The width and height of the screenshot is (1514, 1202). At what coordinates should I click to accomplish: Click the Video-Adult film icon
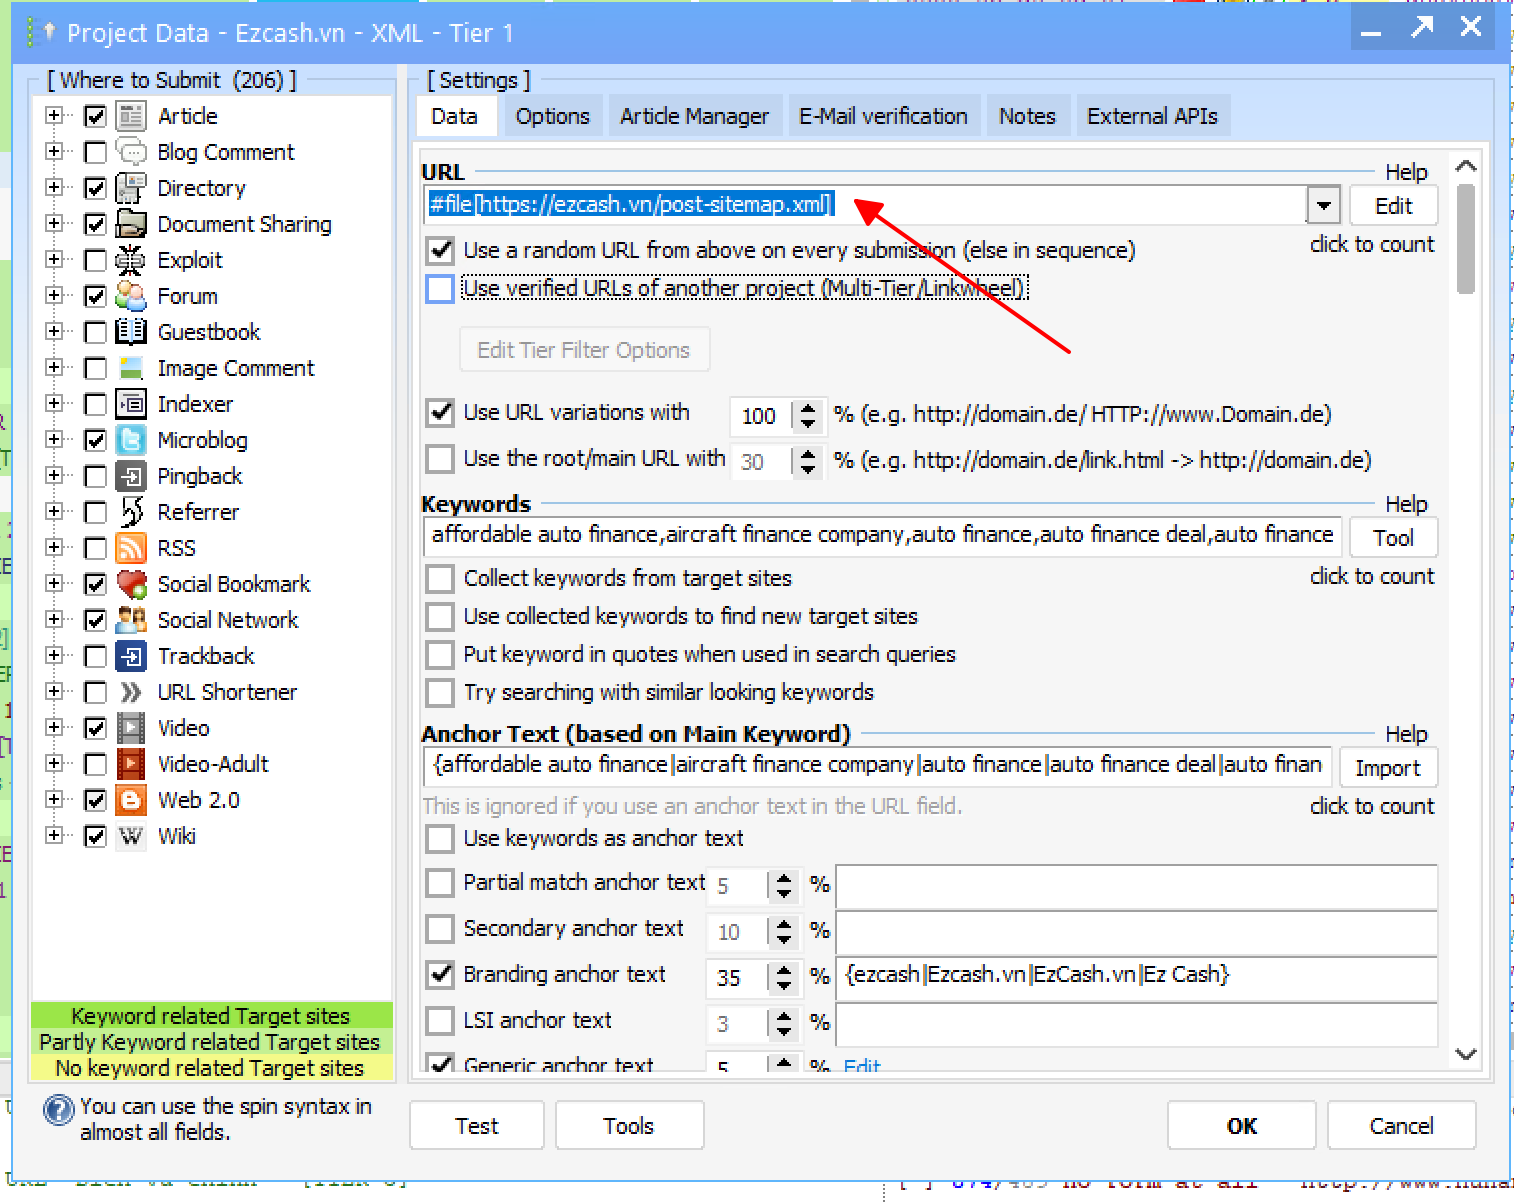131,764
